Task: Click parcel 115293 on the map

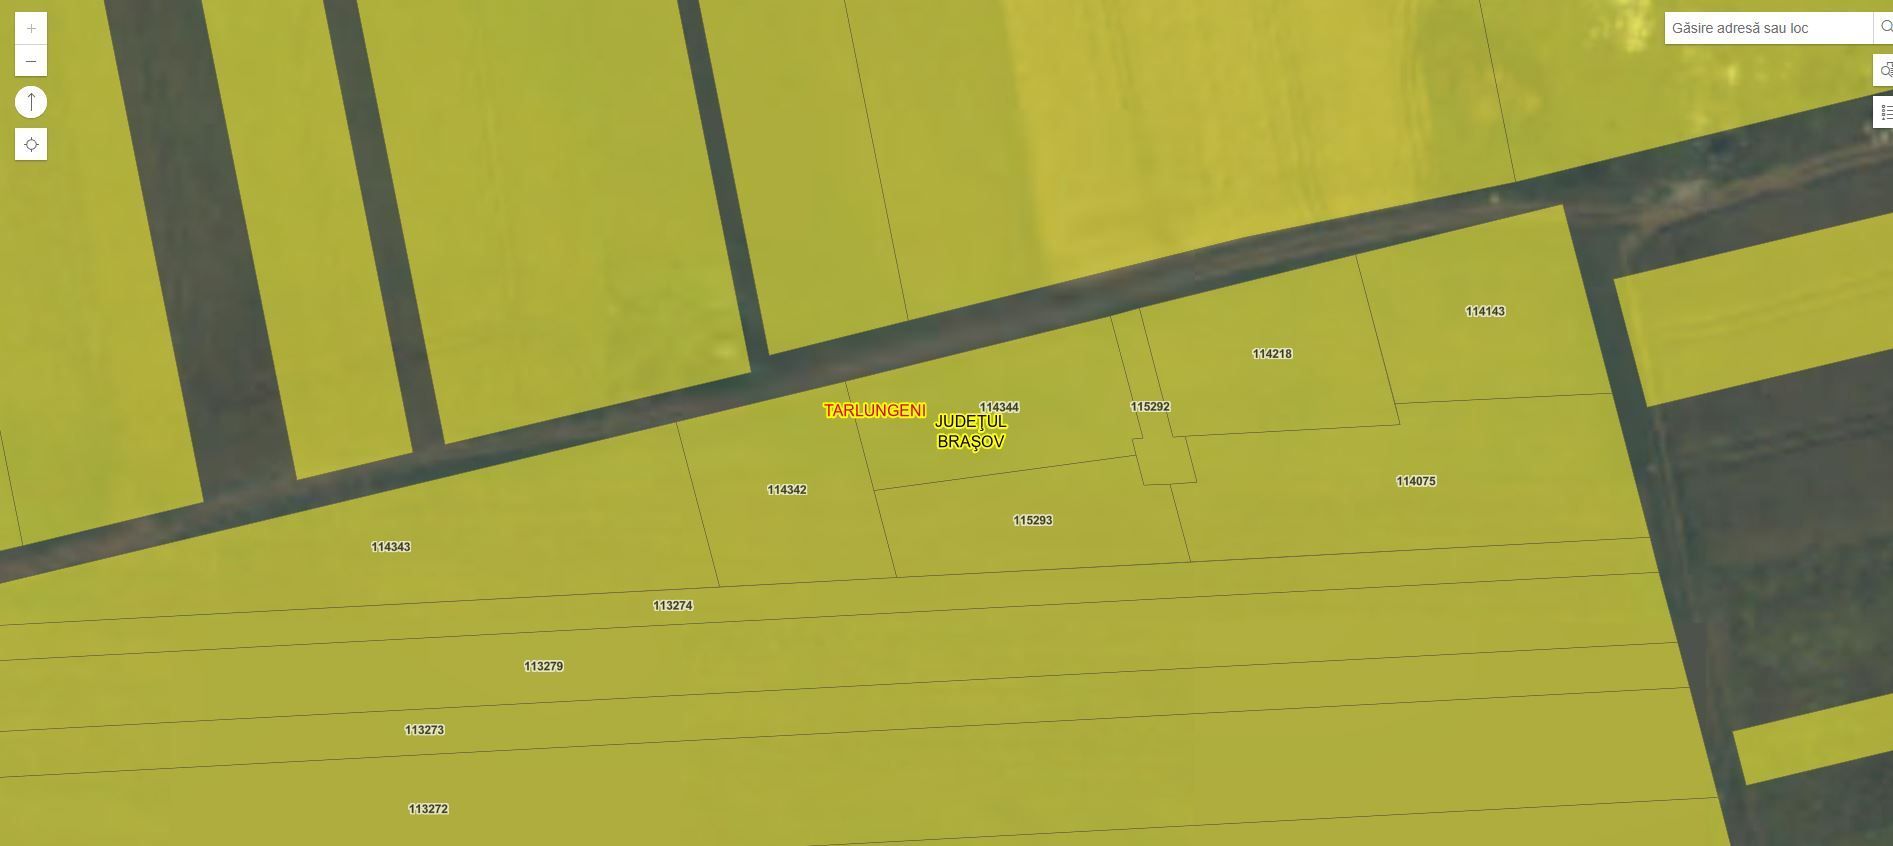Action: [1032, 520]
